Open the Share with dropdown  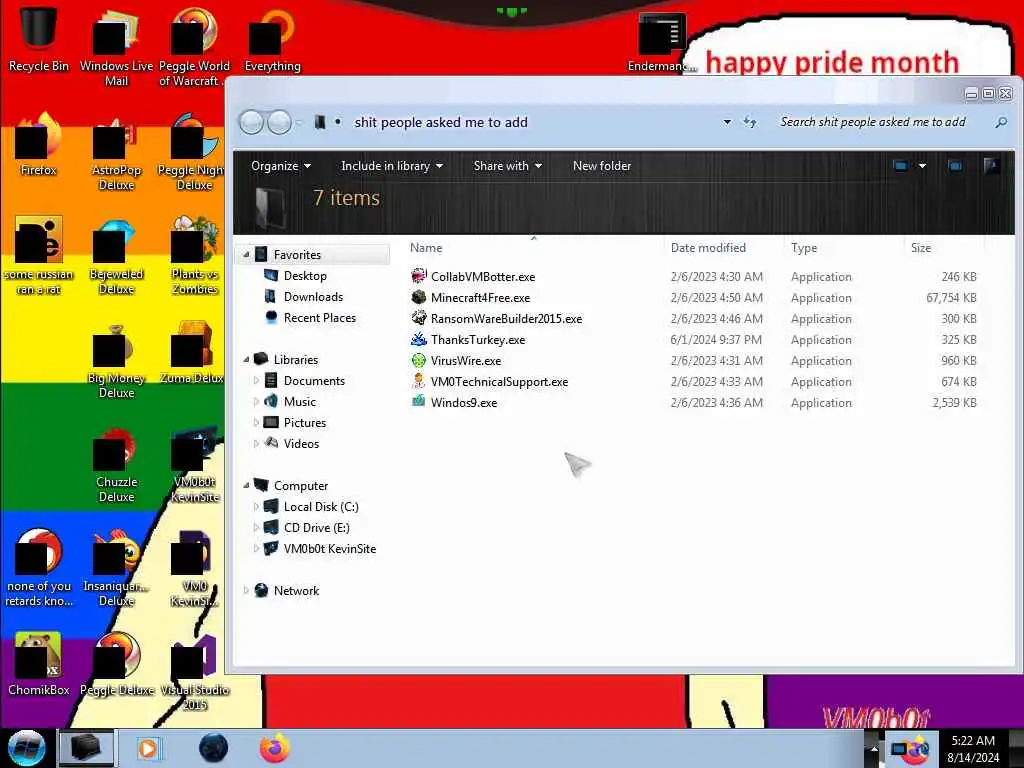pos(507,166)
